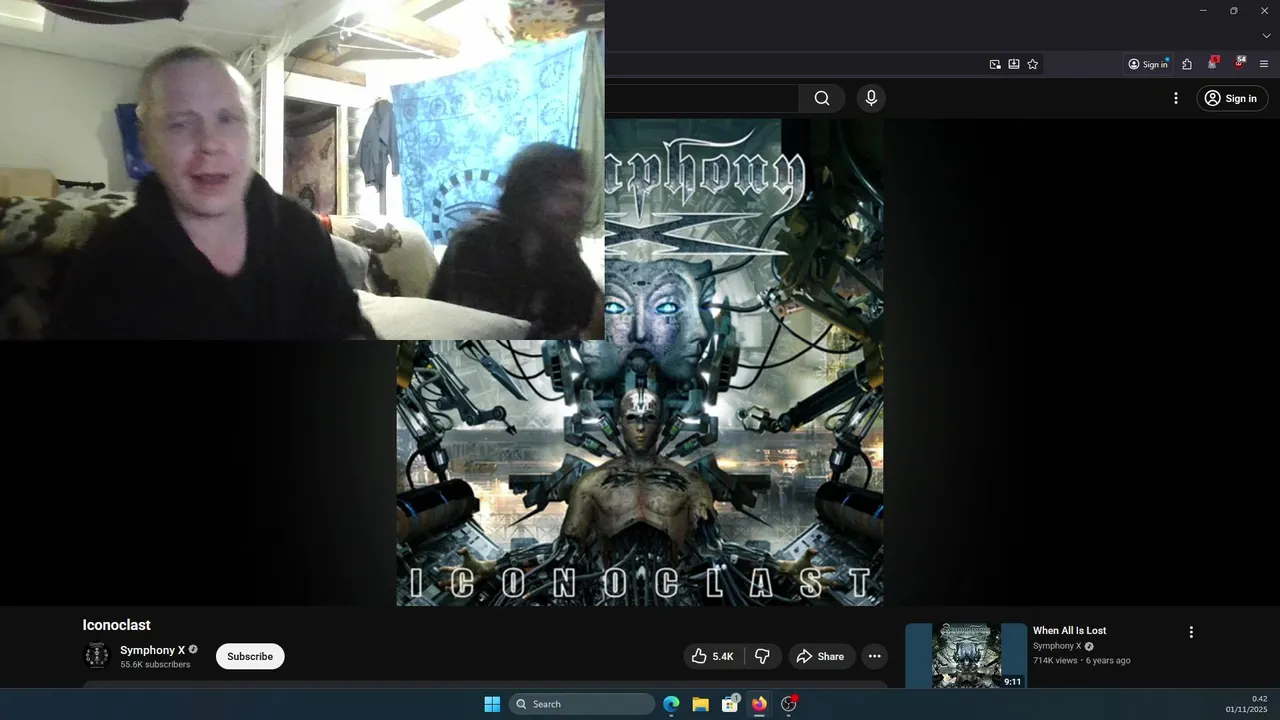Click Firefox account Sign in button
Screen dimensions: 1280x720
(x=1148, y=64)
